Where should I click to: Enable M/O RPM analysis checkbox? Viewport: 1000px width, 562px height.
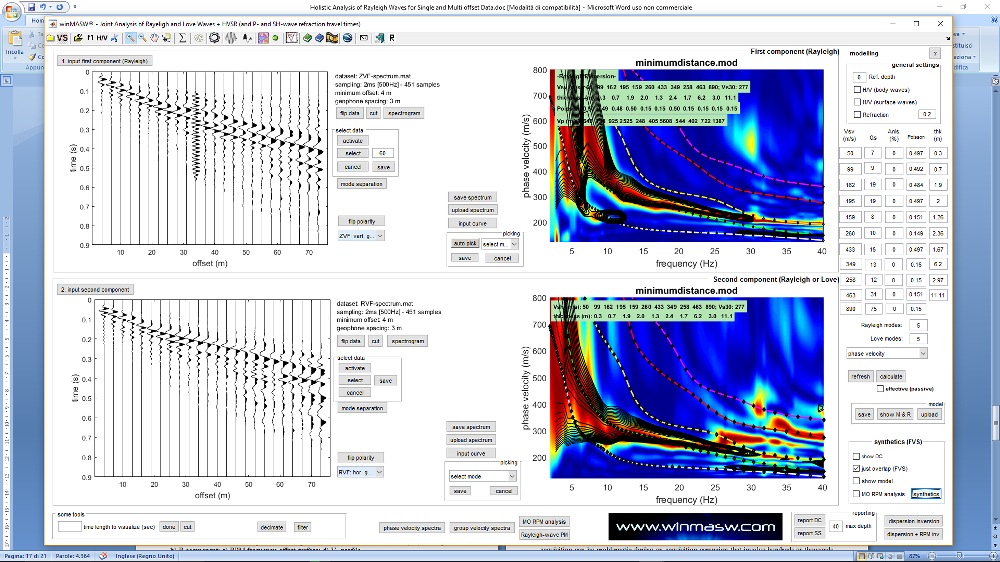point(857,494)
